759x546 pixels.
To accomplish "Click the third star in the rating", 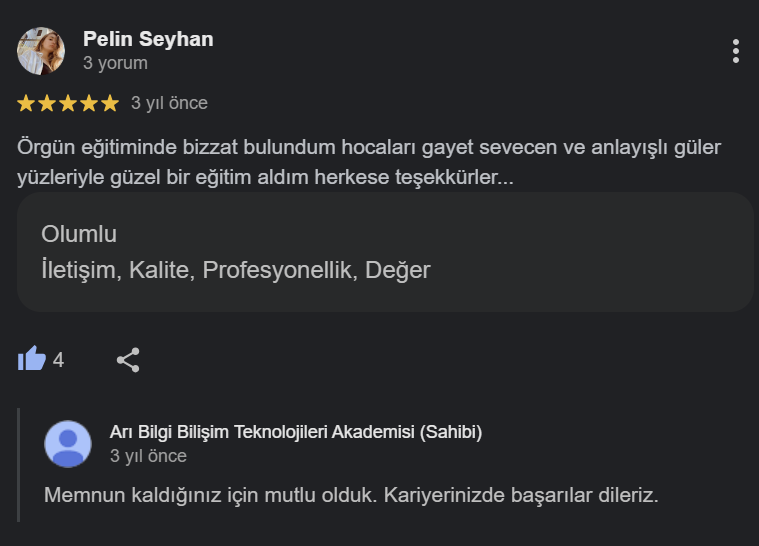I will tap(68, 103).
